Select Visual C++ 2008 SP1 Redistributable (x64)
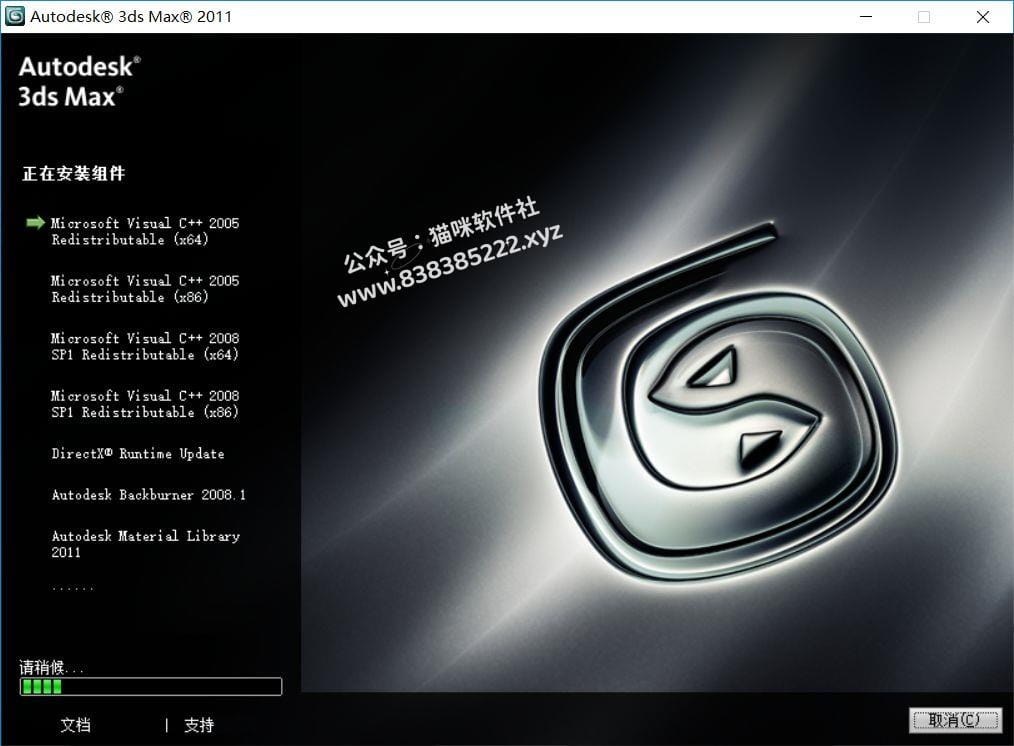Screen dimensions: 1014x746 (145, 346)
